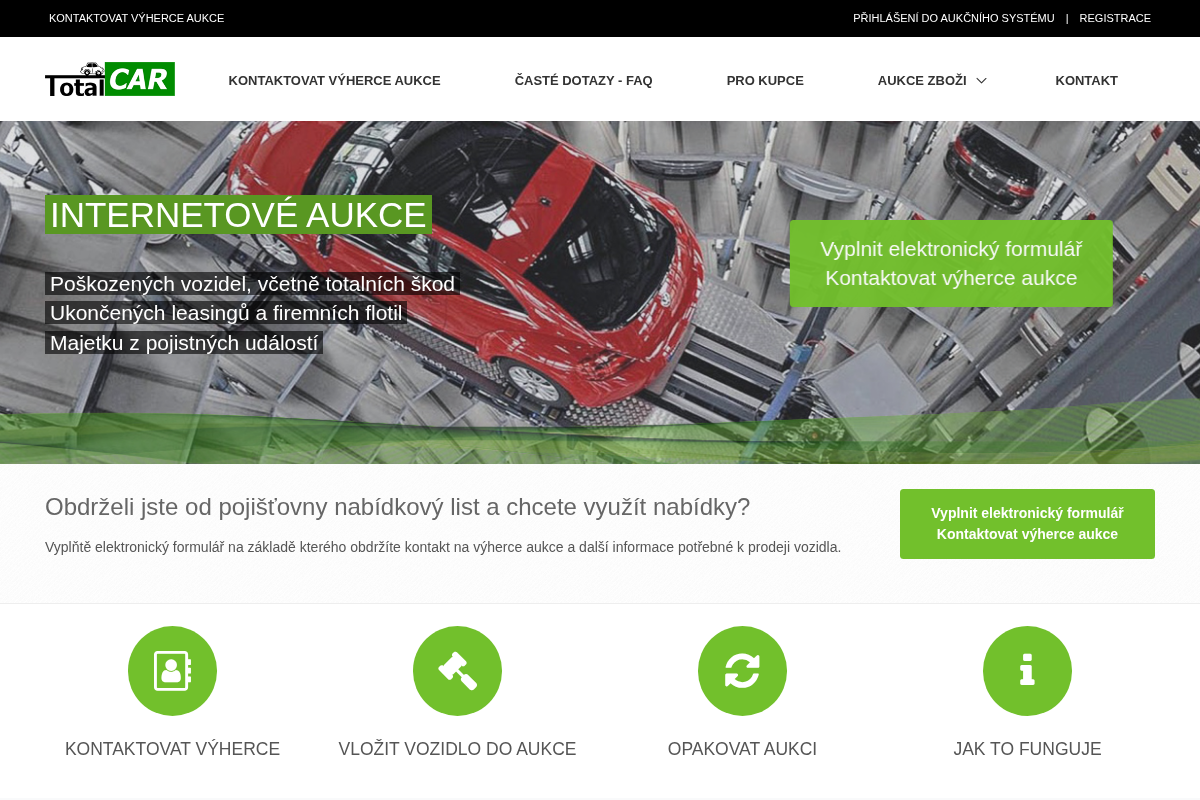Click the lower Vyplnit elektronický formulář button
Screen dimensions: 1200x800
[1027, 524]
